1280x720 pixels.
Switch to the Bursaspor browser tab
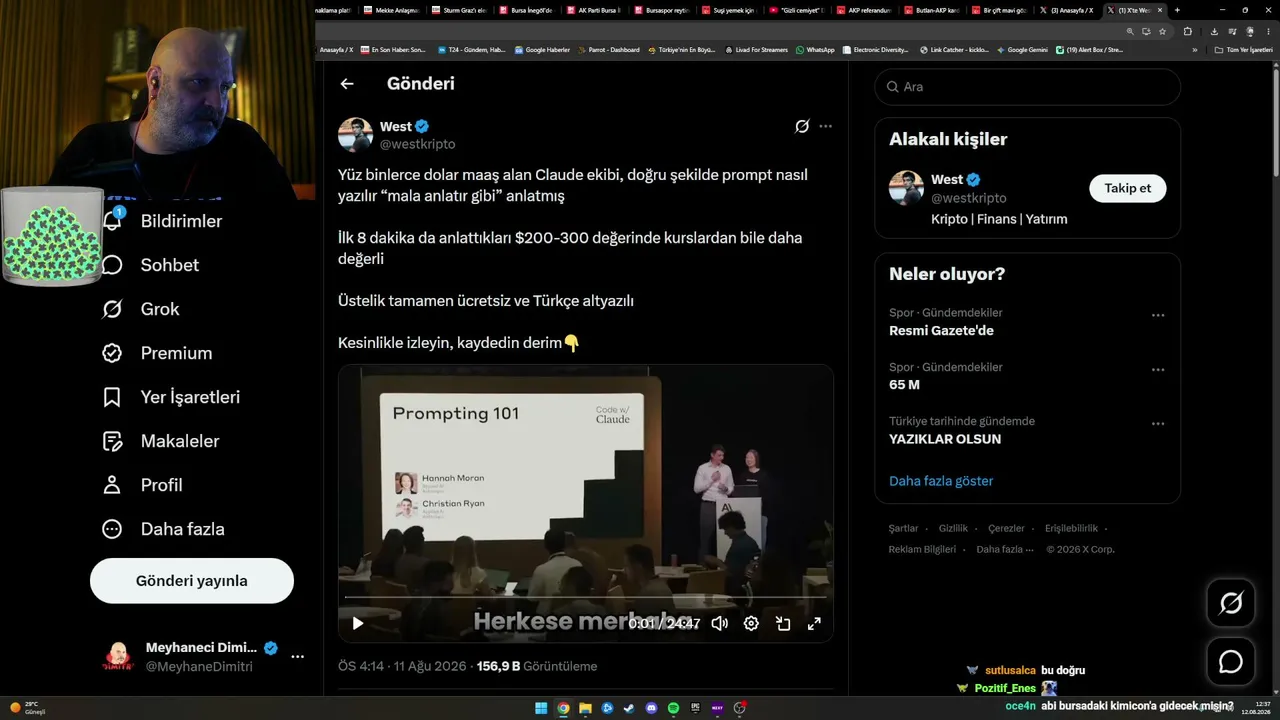(662, 10)
